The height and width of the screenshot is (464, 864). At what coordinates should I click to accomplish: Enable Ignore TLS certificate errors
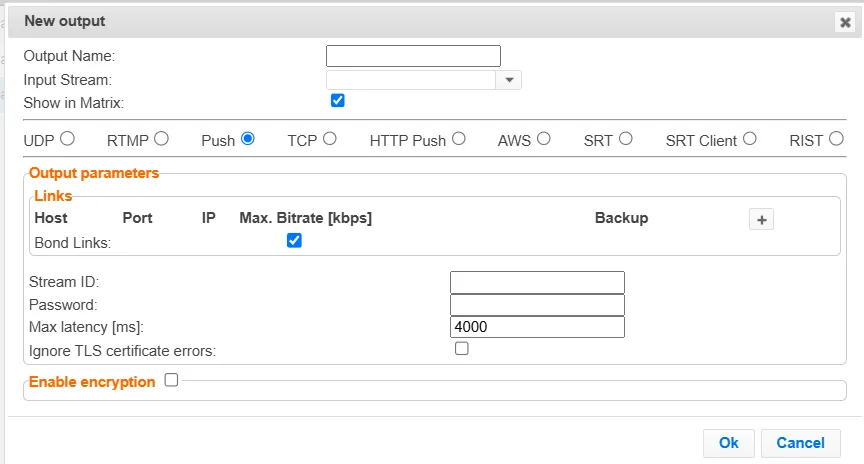coord(461,349)
